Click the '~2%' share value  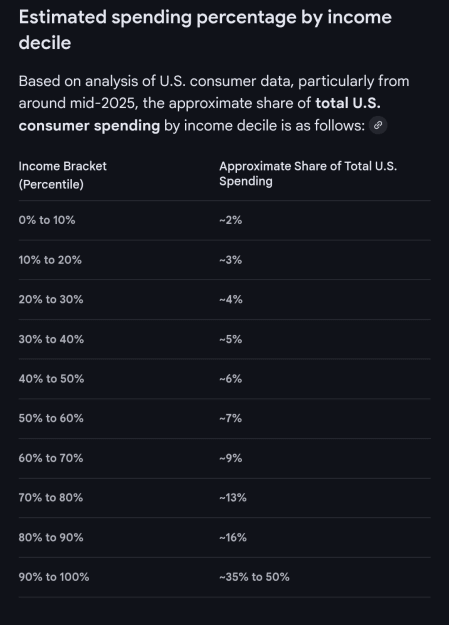click(x=230, y=220)
